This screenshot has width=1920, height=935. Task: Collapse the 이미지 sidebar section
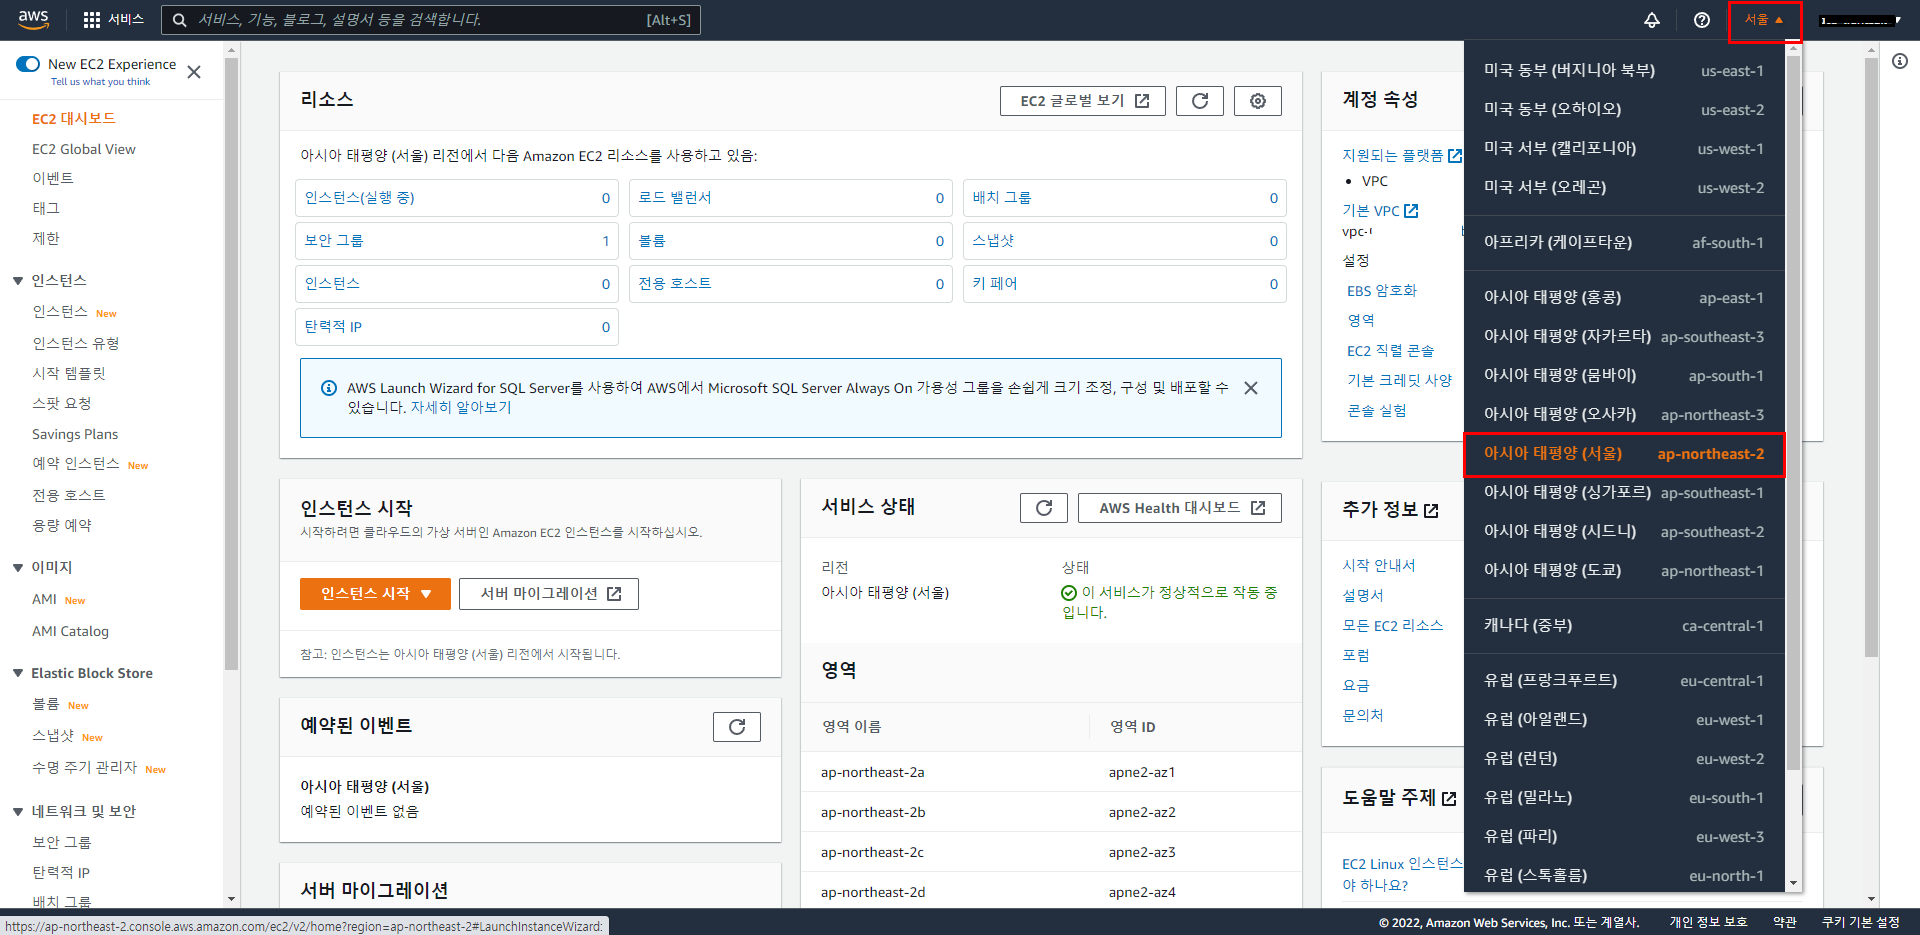coord(18,568)
